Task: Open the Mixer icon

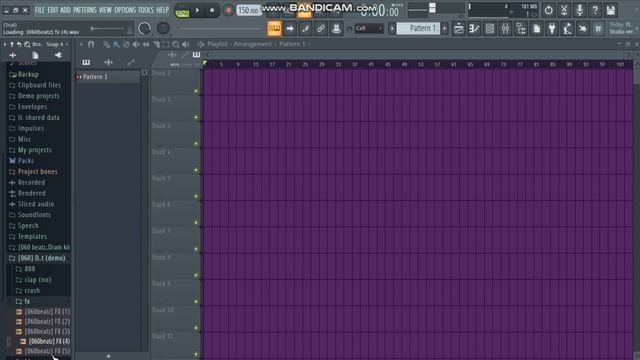Action: click(505, 29)
